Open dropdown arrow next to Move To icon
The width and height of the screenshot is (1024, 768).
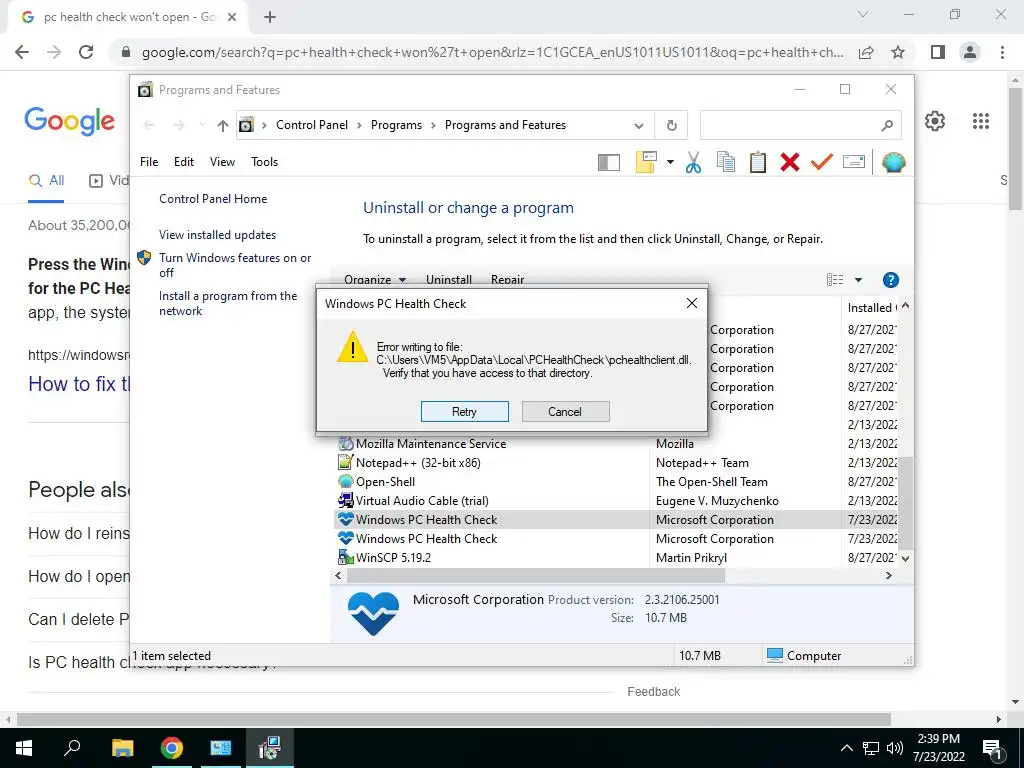tap(670, 162)
